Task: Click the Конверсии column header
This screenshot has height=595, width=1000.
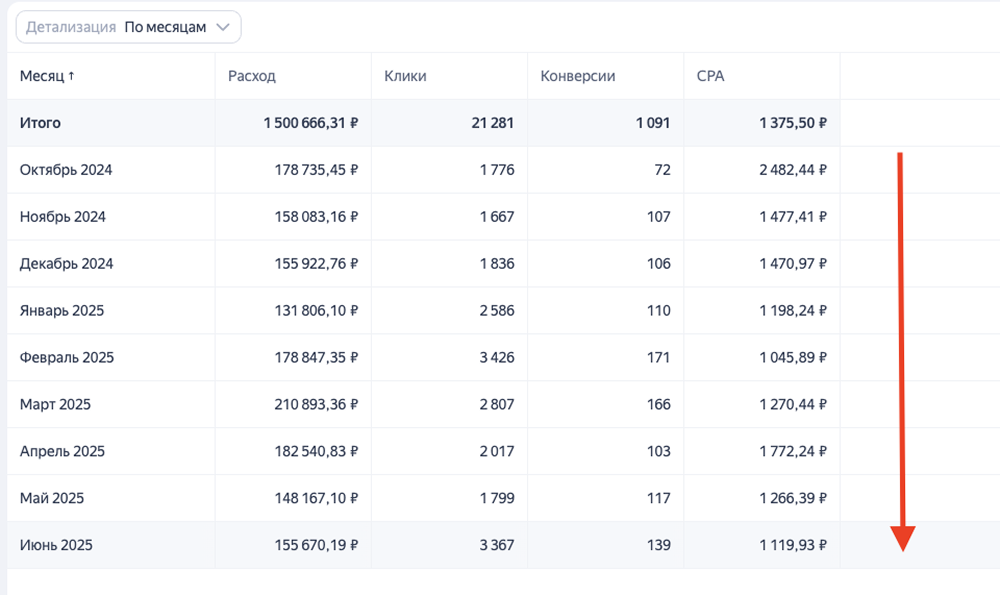Action: 577,76
